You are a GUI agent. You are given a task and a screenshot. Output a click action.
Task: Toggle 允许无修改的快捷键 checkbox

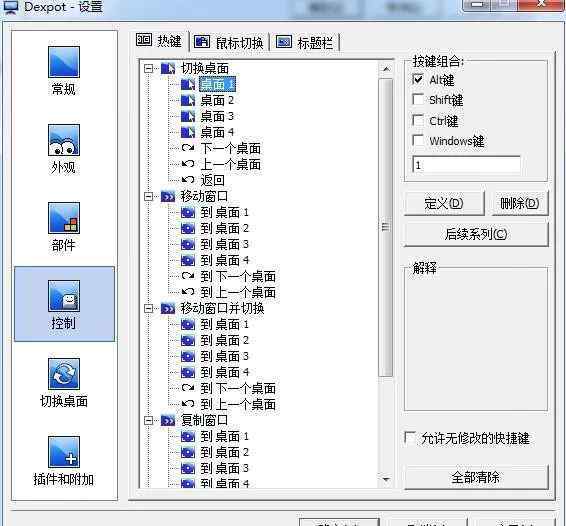(410, 438)
